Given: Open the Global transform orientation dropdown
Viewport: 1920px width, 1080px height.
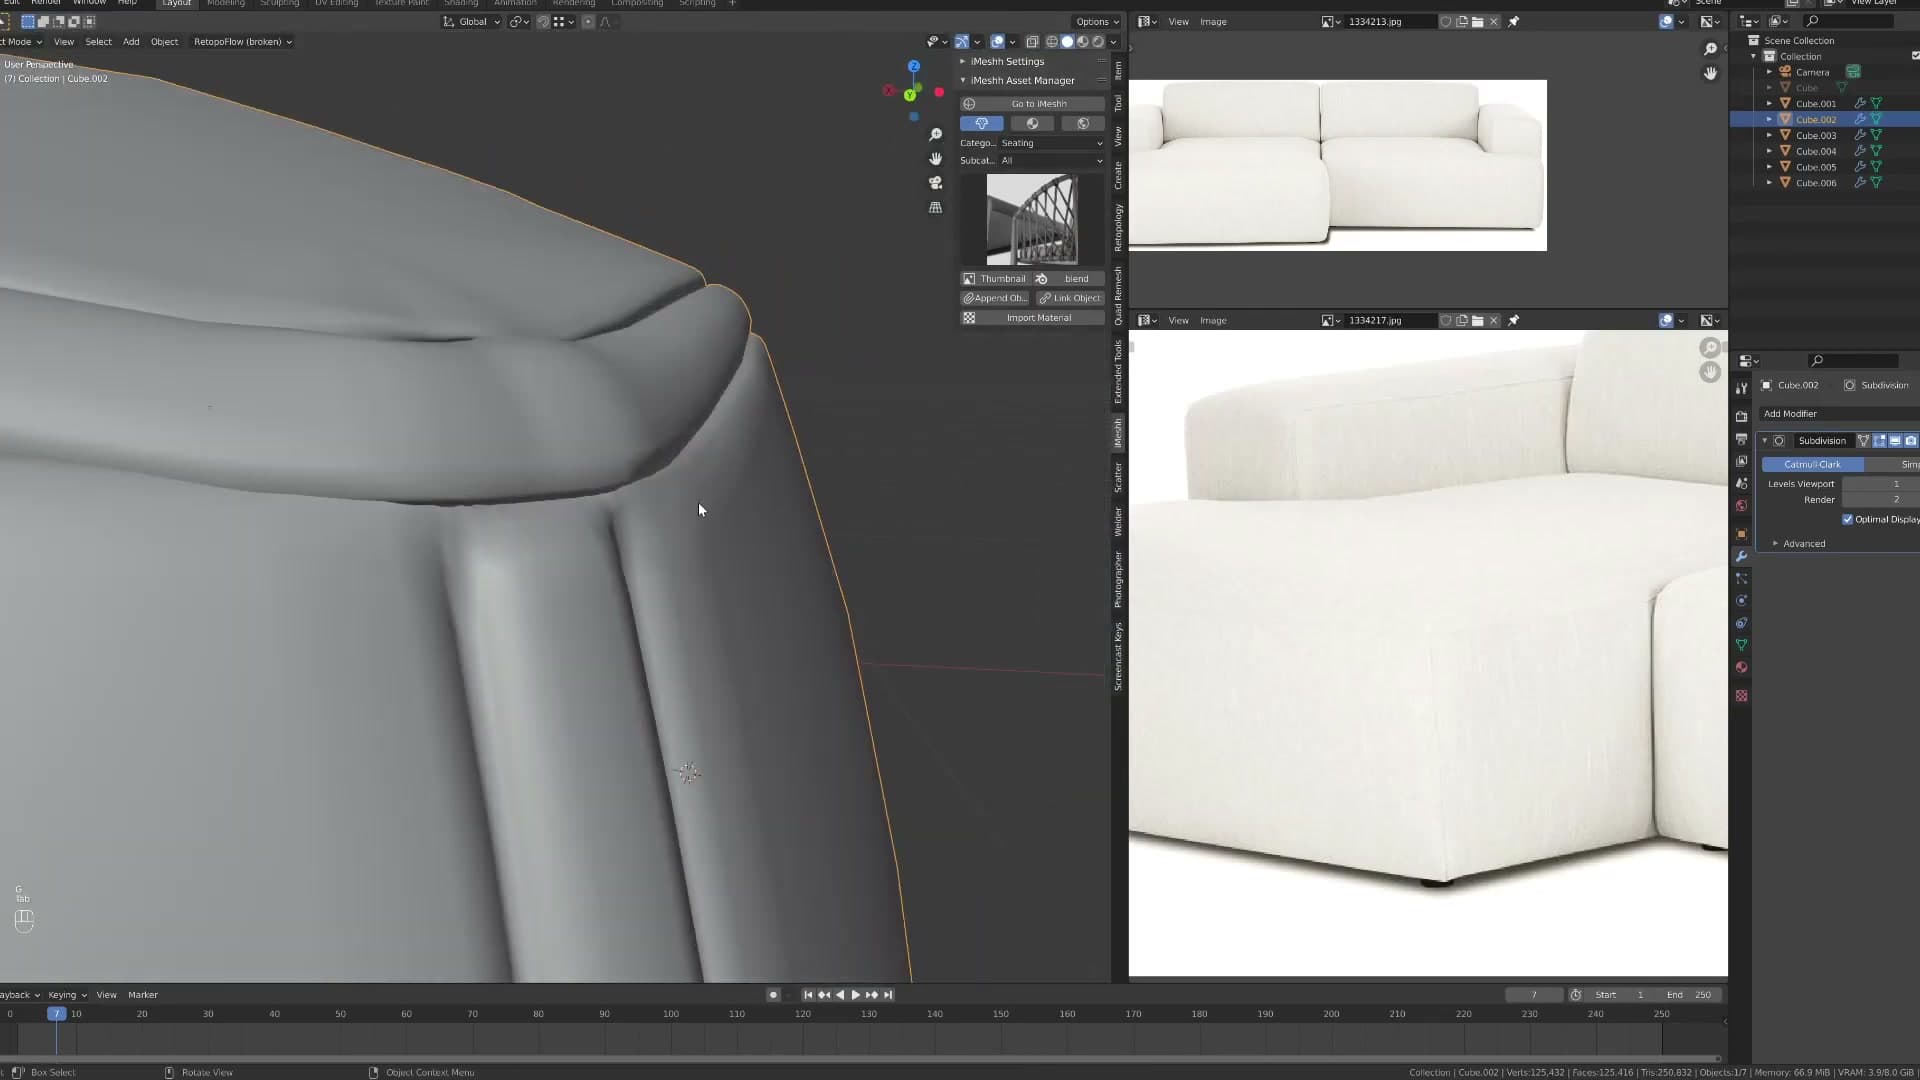Looking at the screenshot, I should [x=472, y=22].
